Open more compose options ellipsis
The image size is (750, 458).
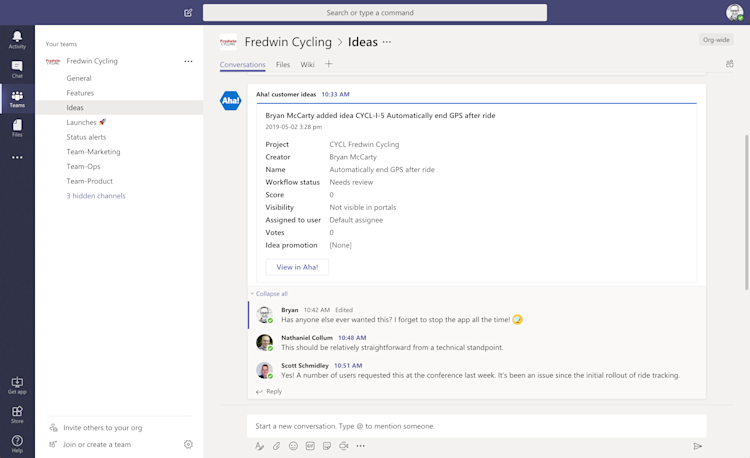tap(361, 446)
